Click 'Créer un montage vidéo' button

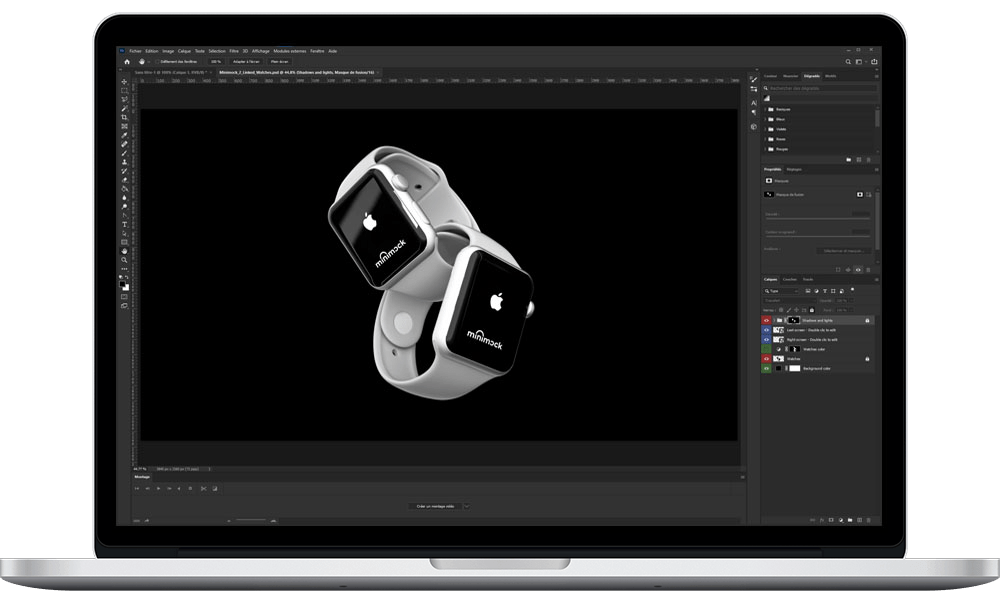[x=436, y=506]
